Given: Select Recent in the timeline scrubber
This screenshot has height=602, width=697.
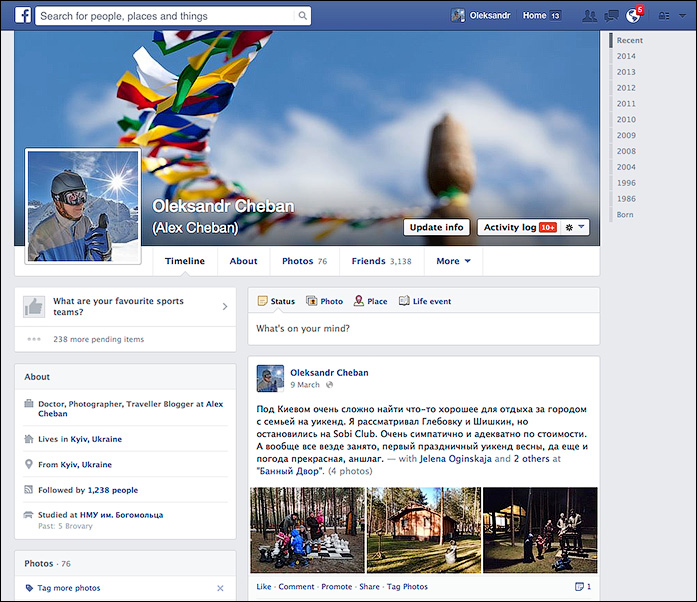Looking at the screenshot, I should (x=629, y=40).
